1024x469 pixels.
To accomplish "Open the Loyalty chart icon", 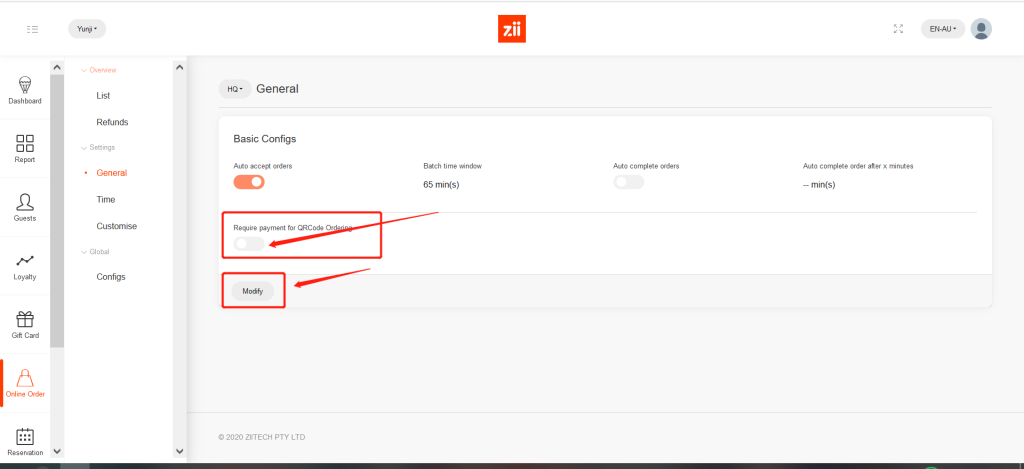I will (25, 260).
